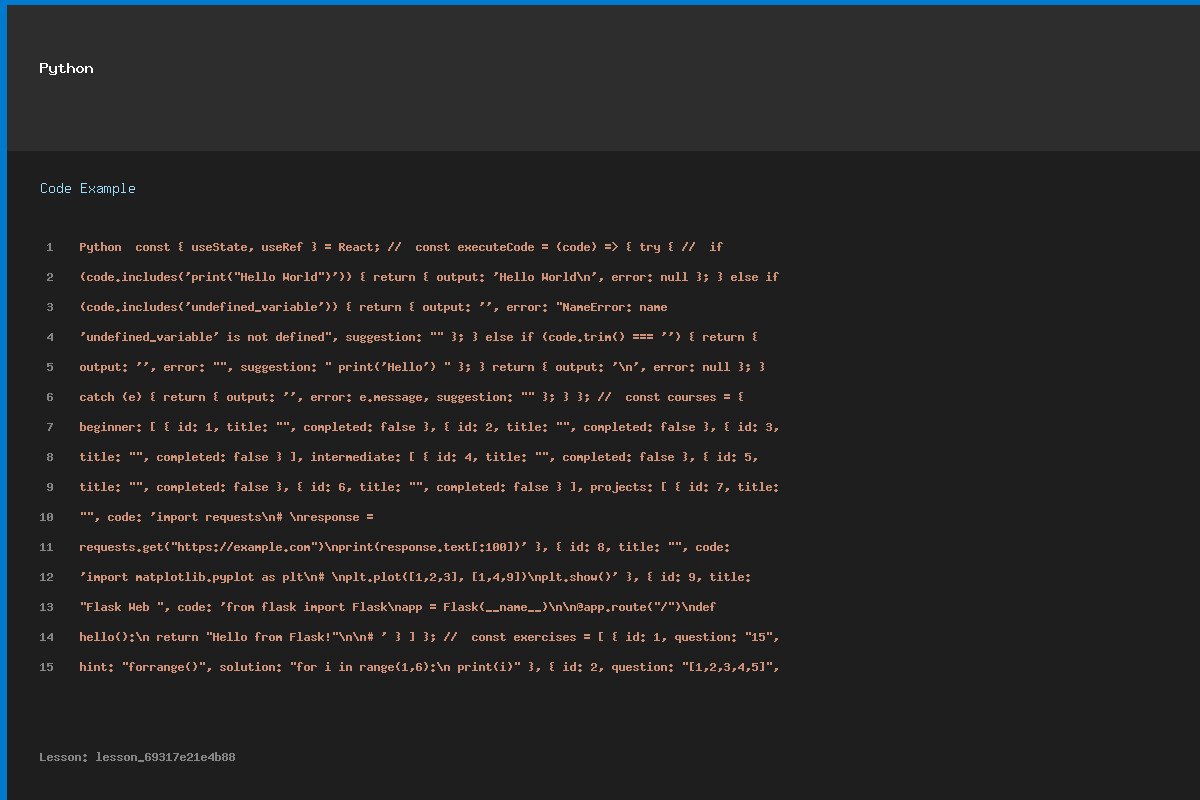
Task: Click 'import matplotlib.pyplot' on line 12
Action: point(170,577)
